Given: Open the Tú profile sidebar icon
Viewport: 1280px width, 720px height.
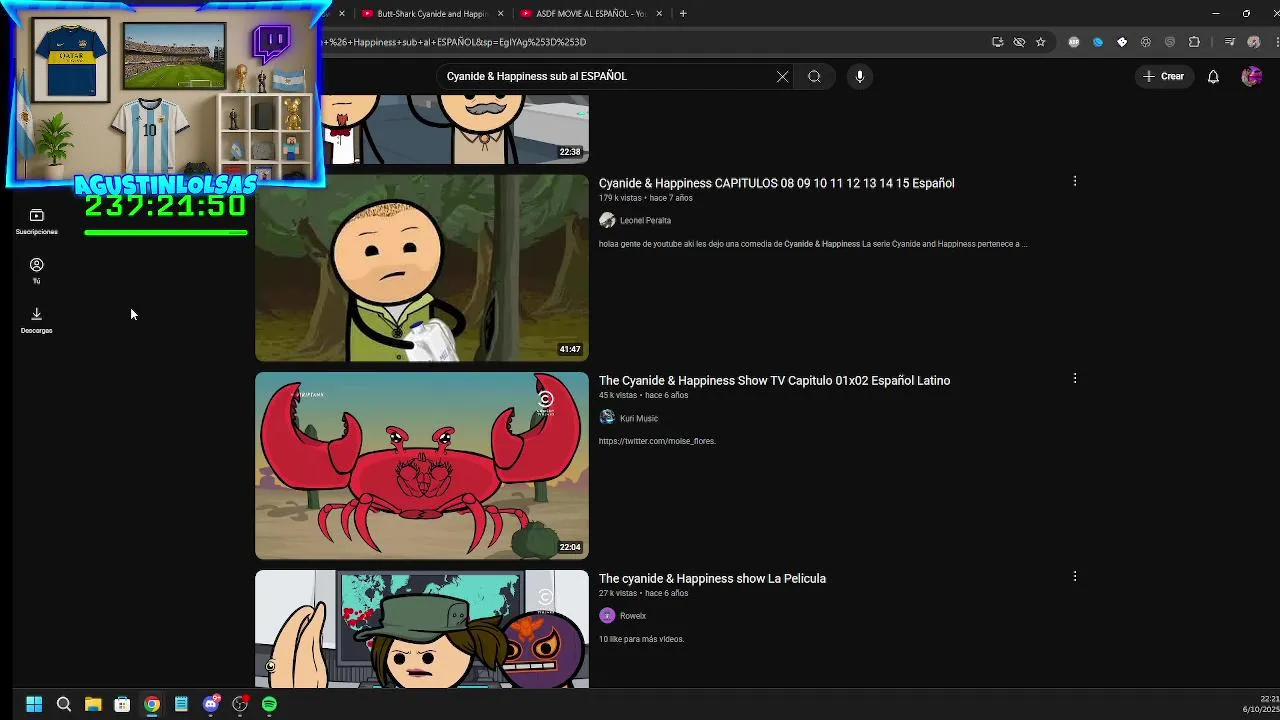Looking at the screenshot, I should click(36, 271).
